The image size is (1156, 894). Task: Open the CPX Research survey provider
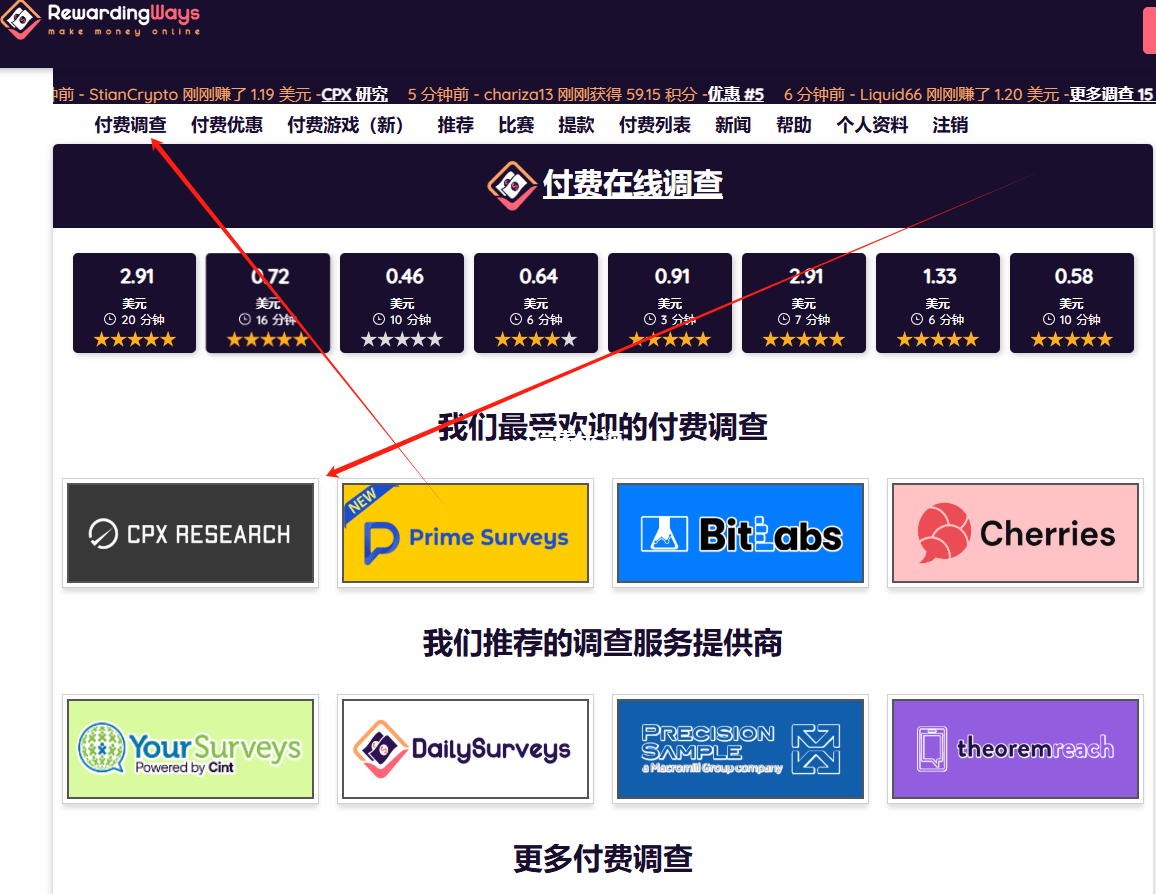(190, 533)
